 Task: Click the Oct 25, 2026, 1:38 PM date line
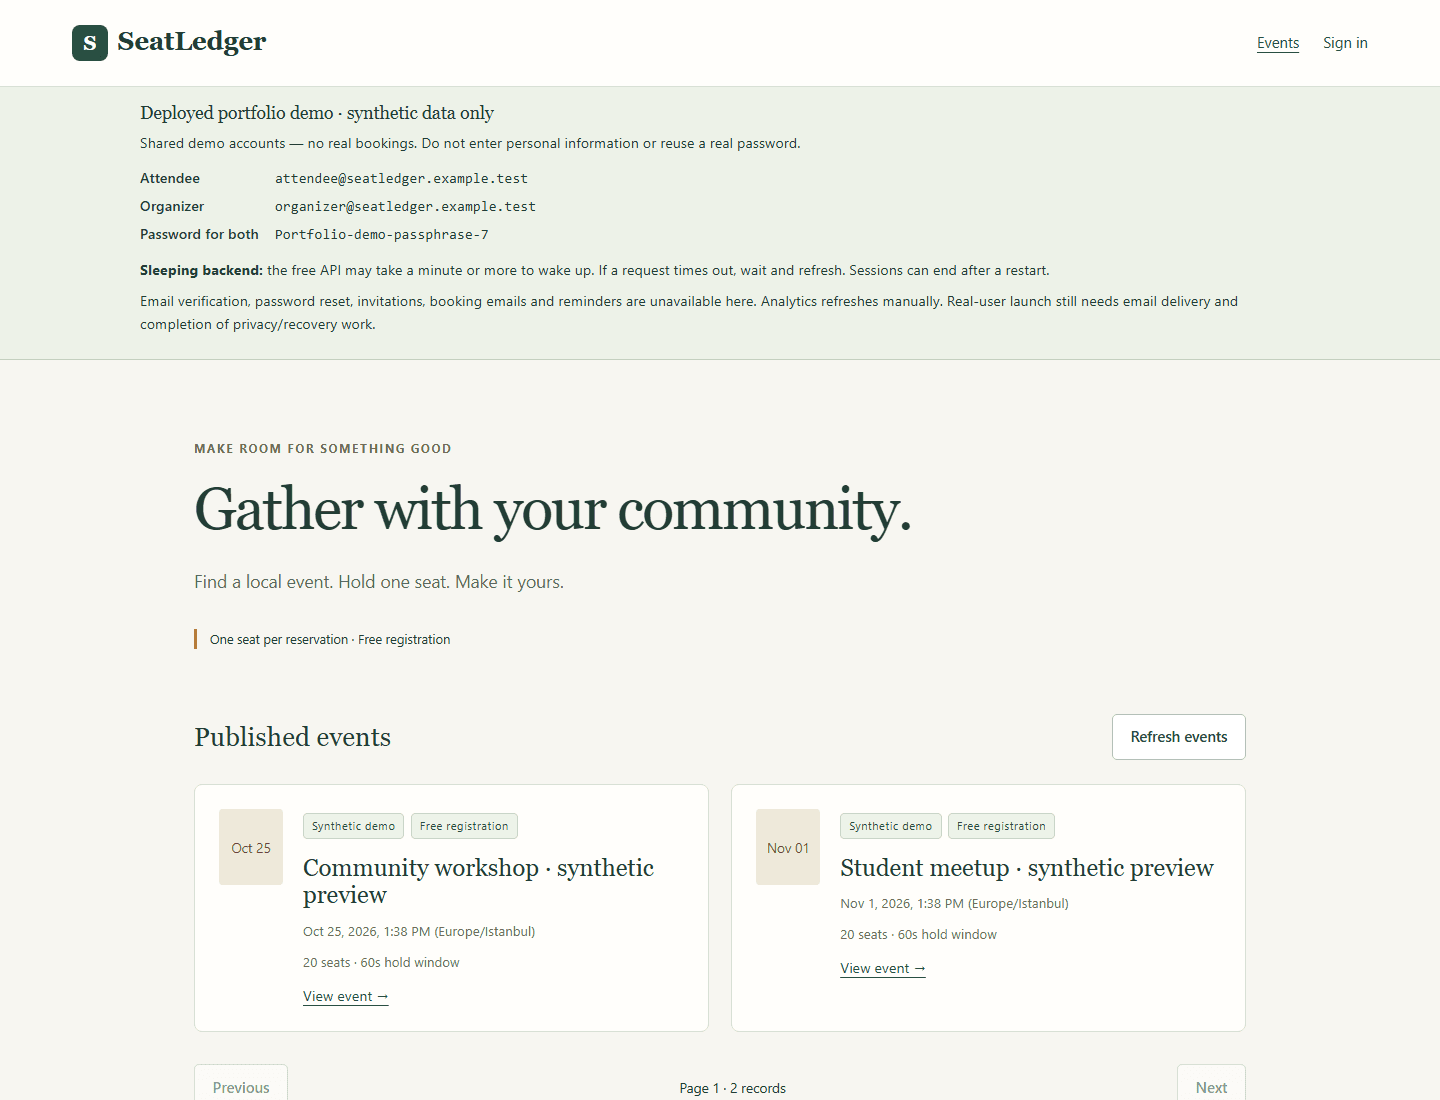point(419,932)
